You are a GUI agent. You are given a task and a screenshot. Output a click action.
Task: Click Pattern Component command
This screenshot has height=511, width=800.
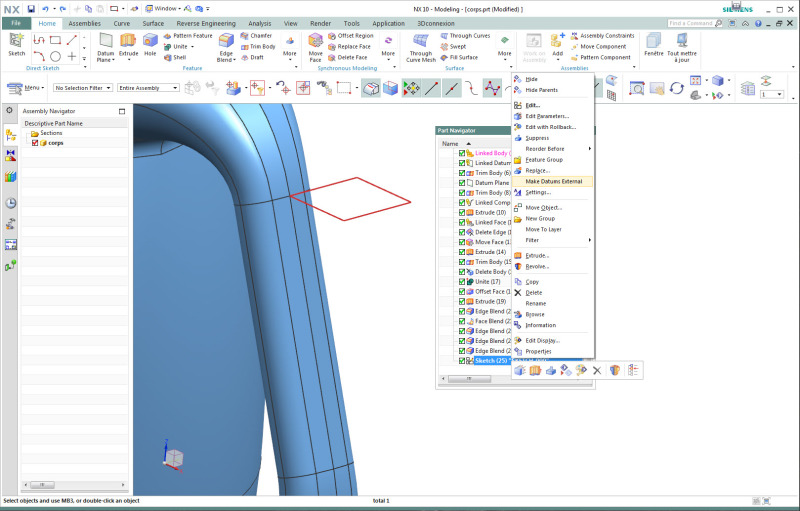(x=601, y=57)
